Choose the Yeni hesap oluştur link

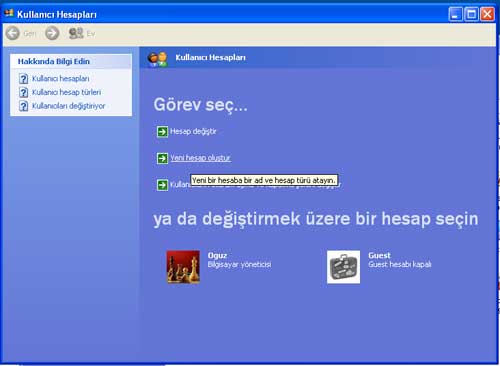200,158
